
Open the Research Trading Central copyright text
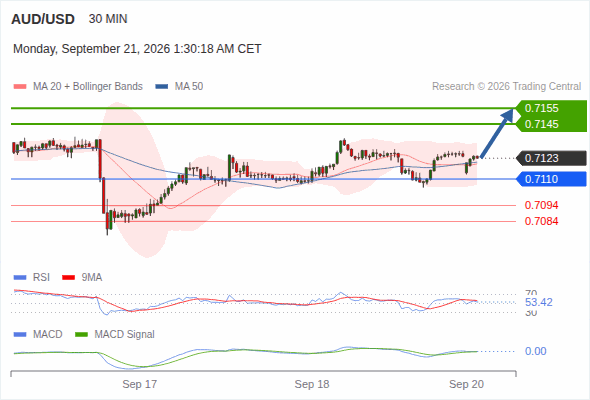506,87
